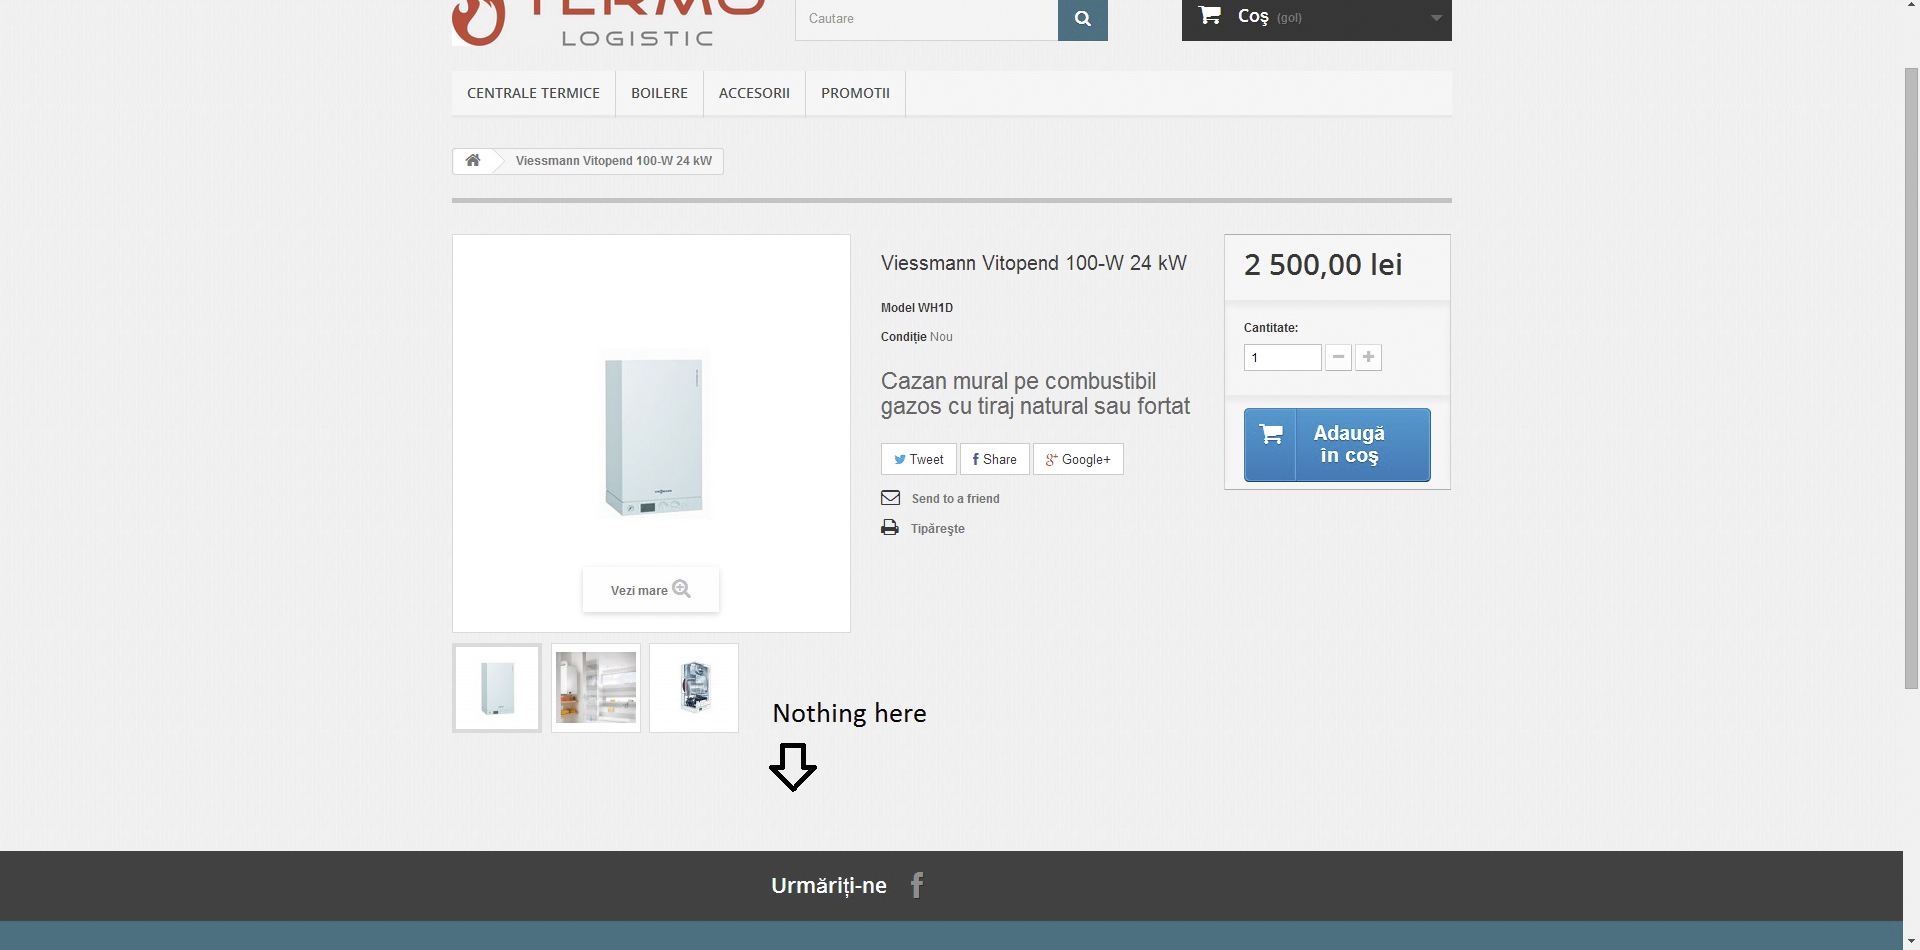
Task: Click the price 2 500,00 lei
Action: click(x=1323, y=265)
